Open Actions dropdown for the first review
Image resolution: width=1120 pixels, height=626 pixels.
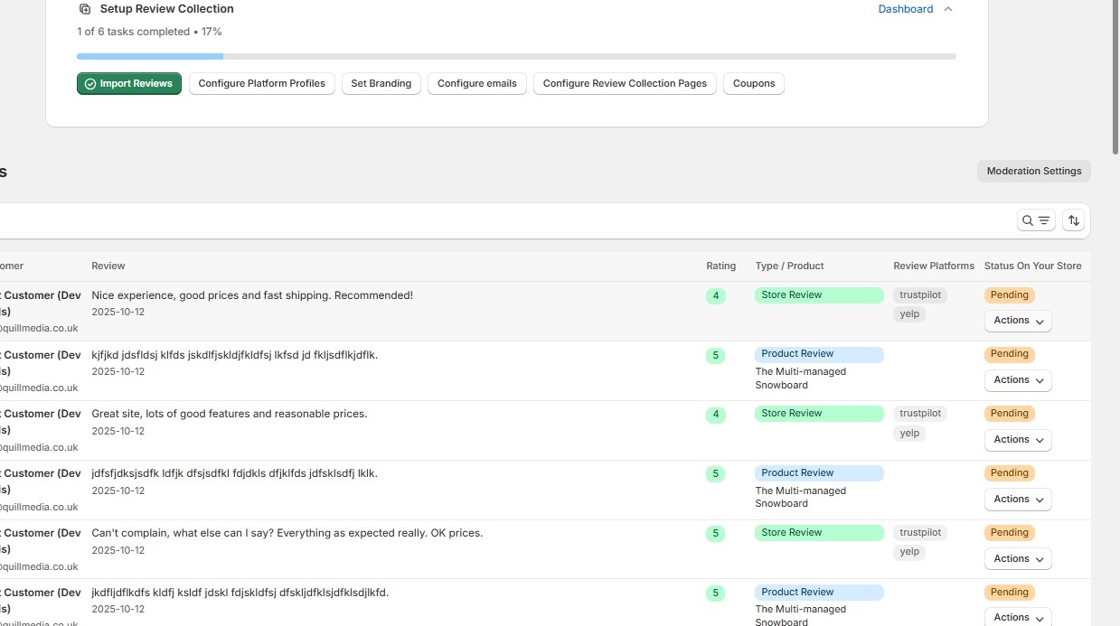1017,321
